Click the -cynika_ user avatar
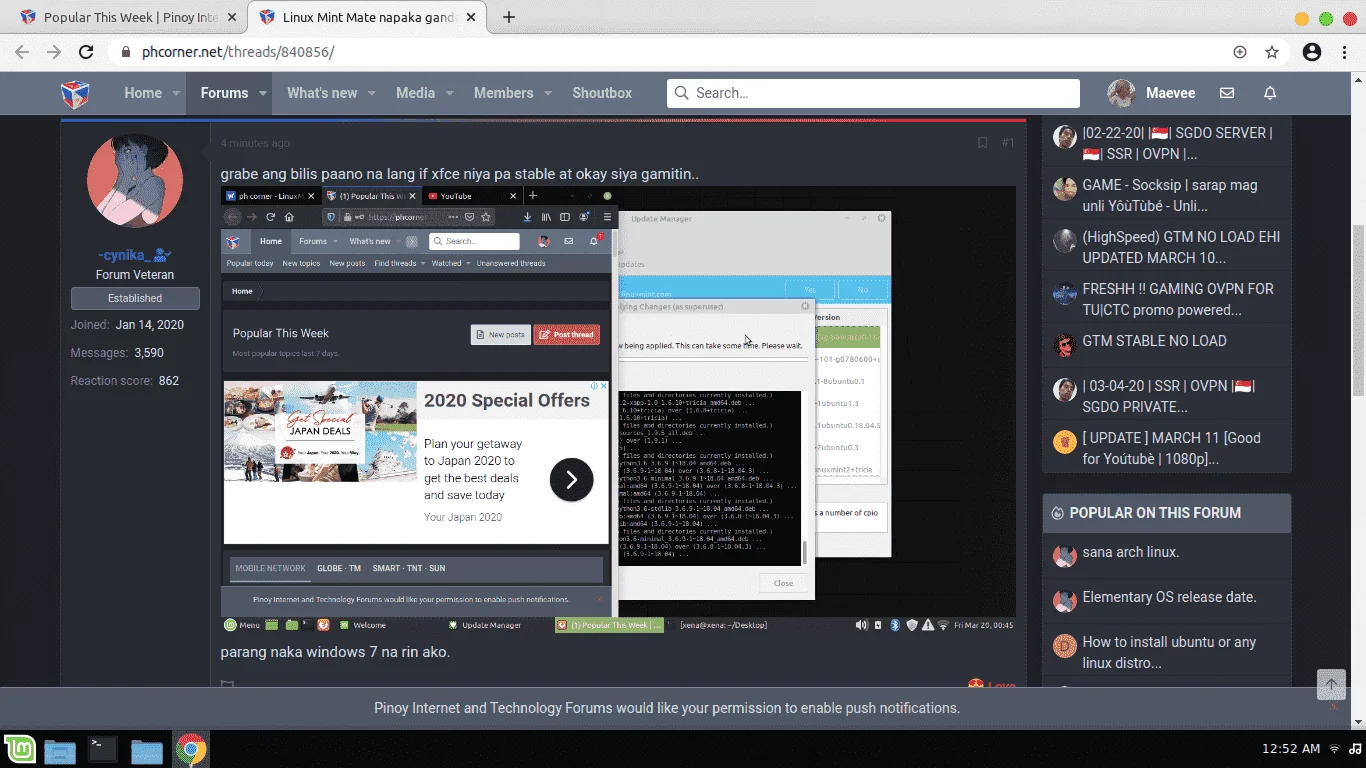 [135, 181]
